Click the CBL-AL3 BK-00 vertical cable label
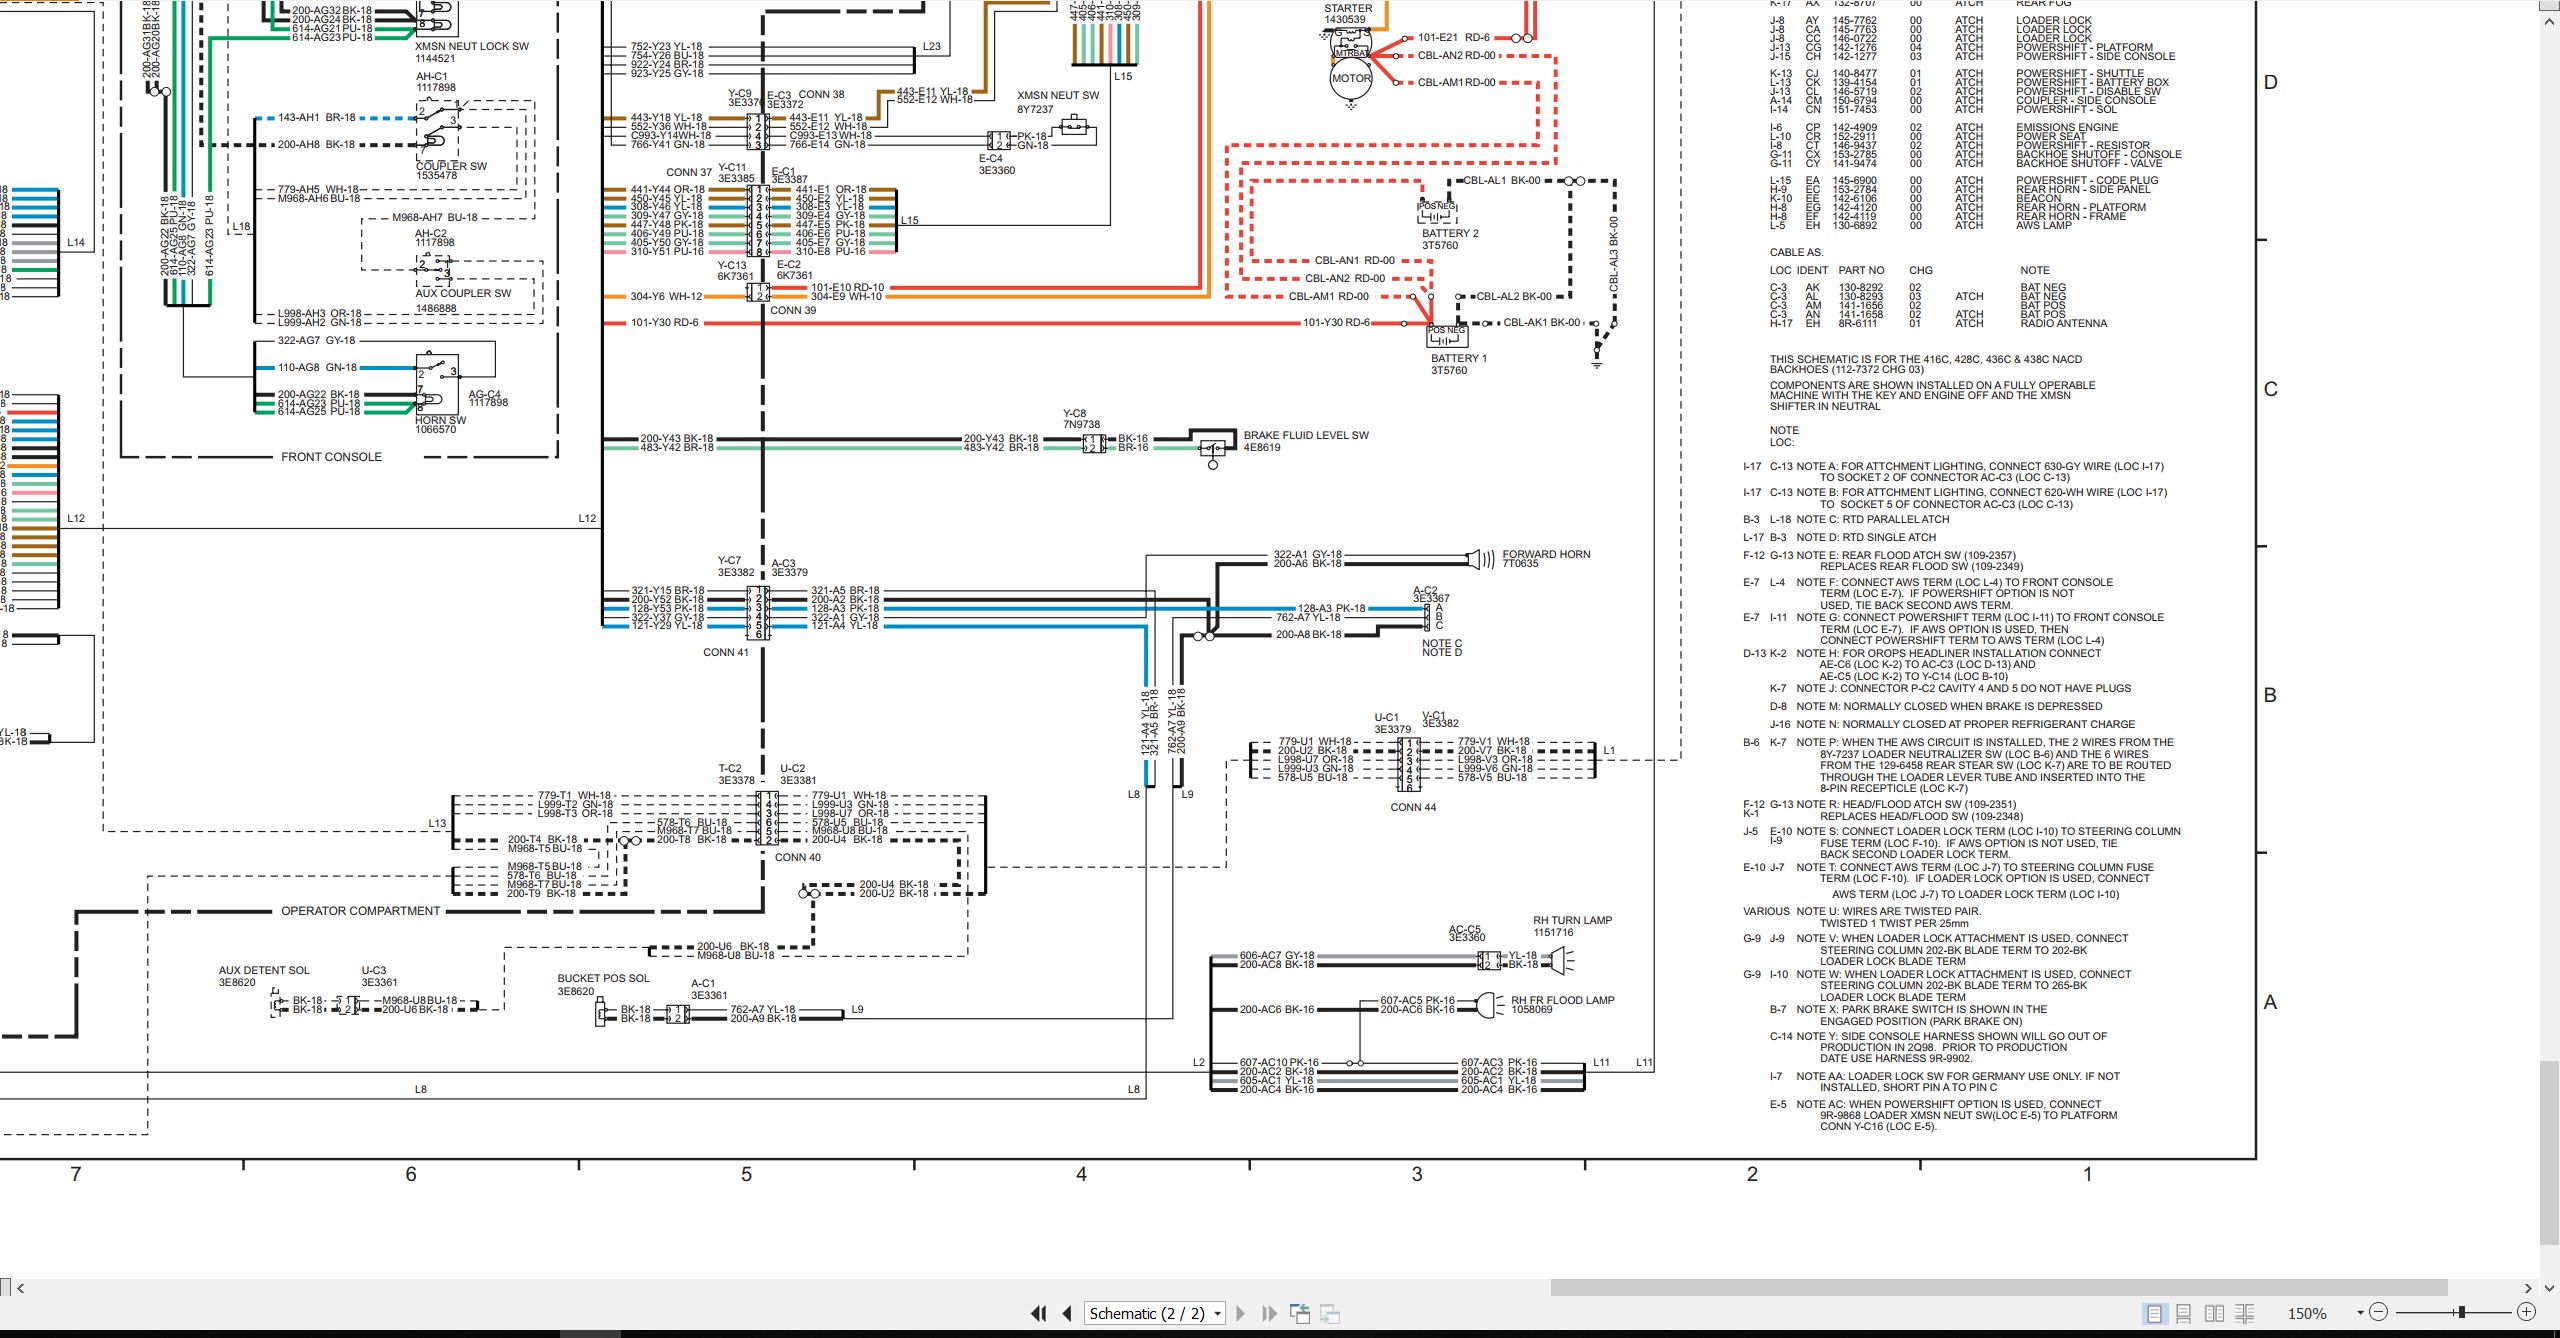 (x=1614, y=255)
